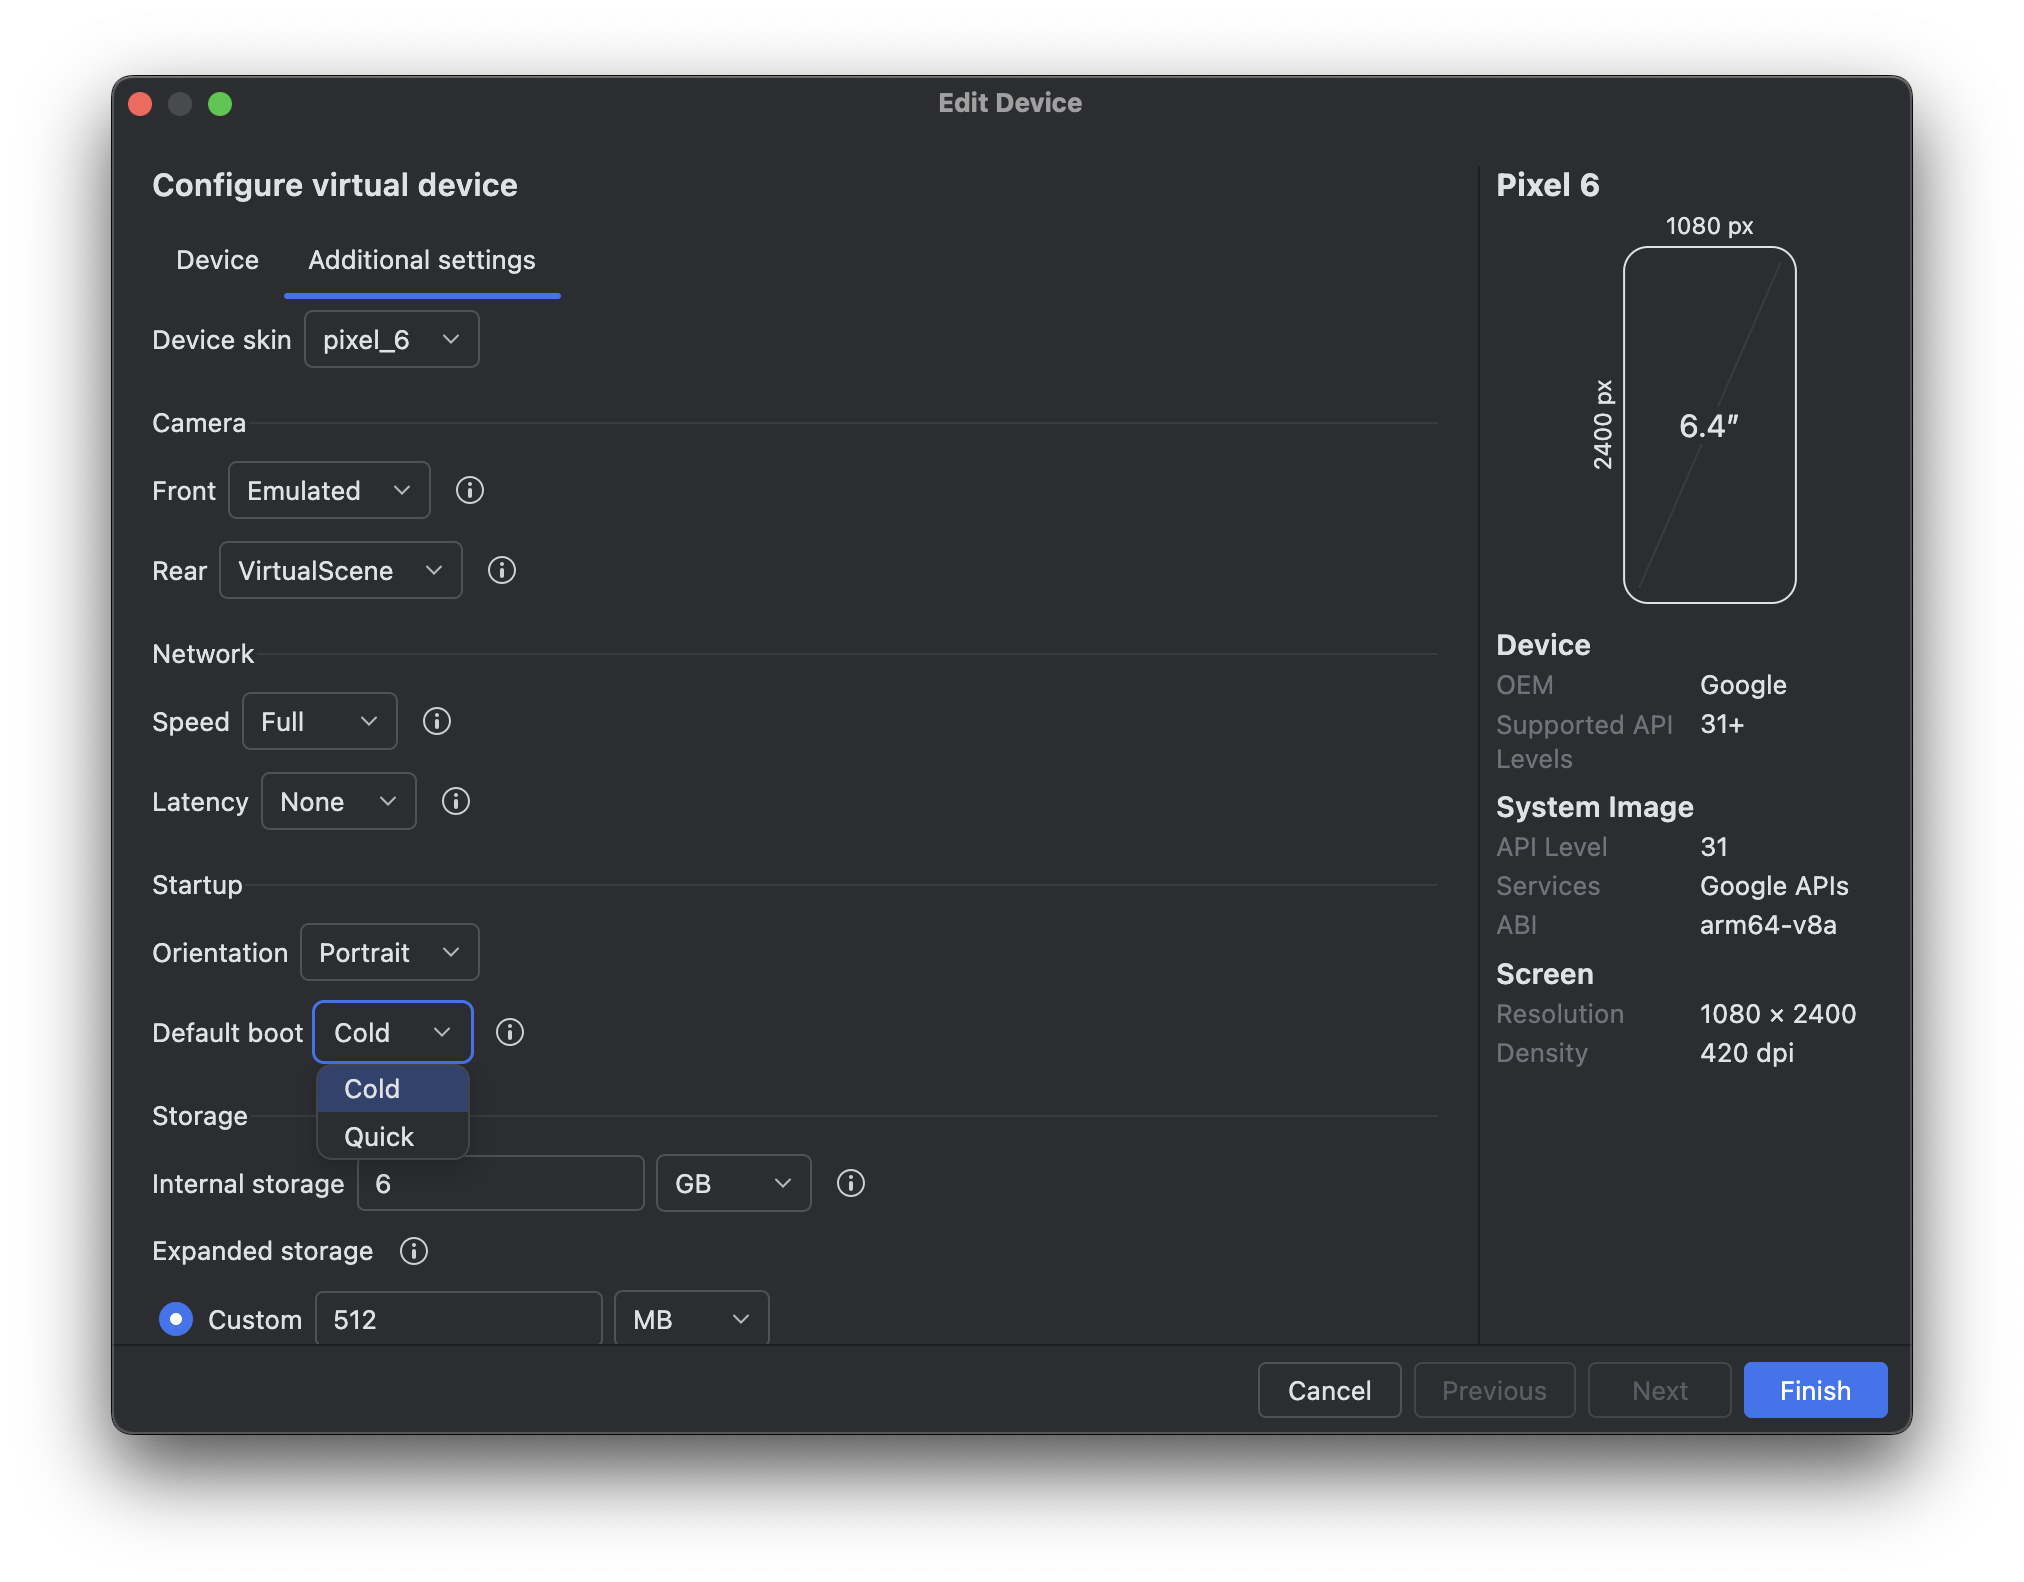
Task: Open the Front camera Emulated dropdown
Action: click(x=329, y=490)
